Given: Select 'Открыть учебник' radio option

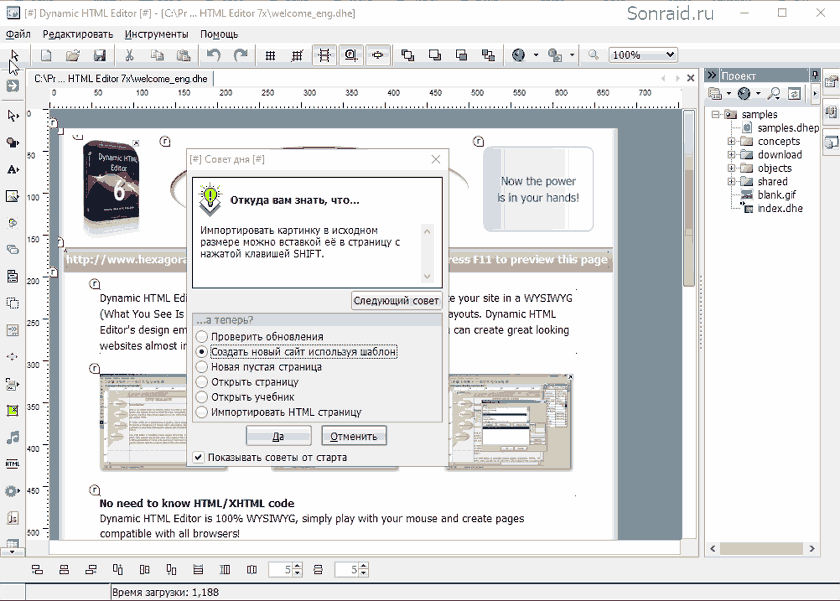Looking at the screenshot, I should (x=201, y=397).
